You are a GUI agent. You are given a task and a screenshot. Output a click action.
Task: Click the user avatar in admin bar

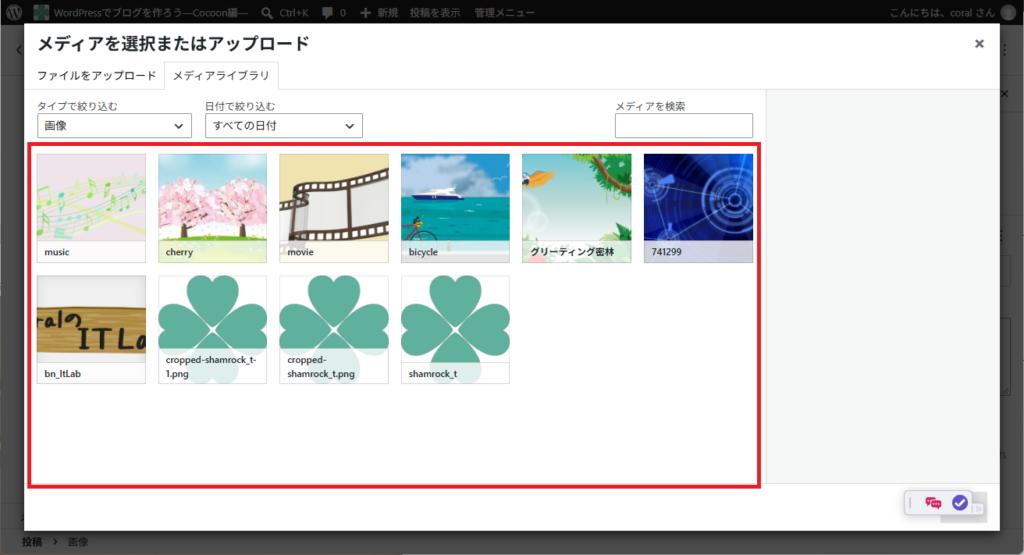[x=1008, y=12]
